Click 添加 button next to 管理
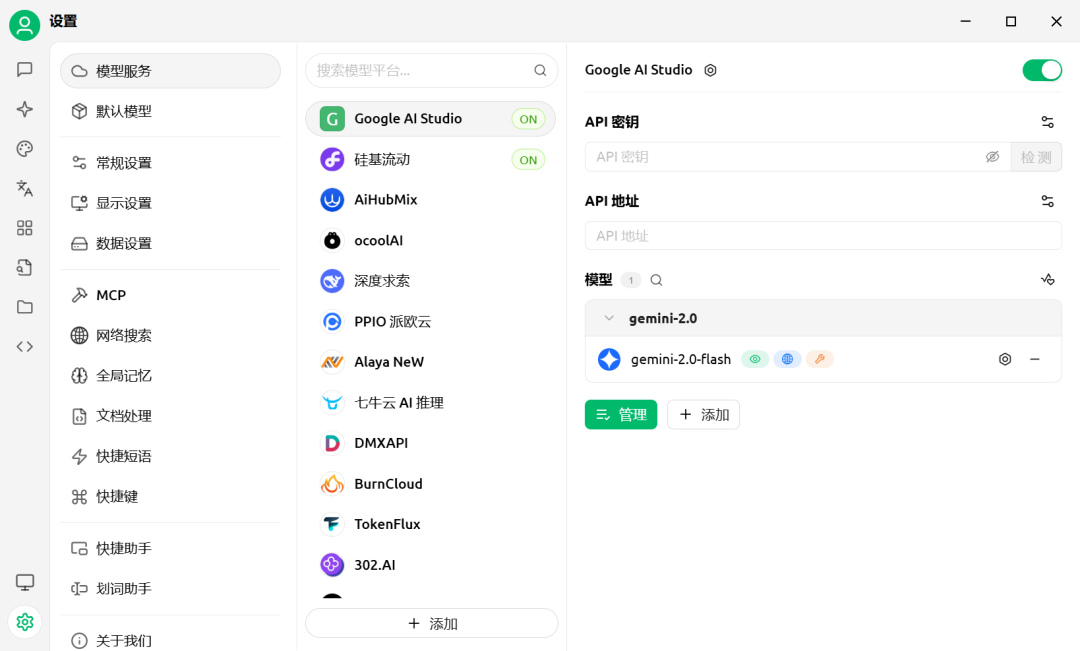The height and width of the screenshot is (651, 1080). point(703,415)
